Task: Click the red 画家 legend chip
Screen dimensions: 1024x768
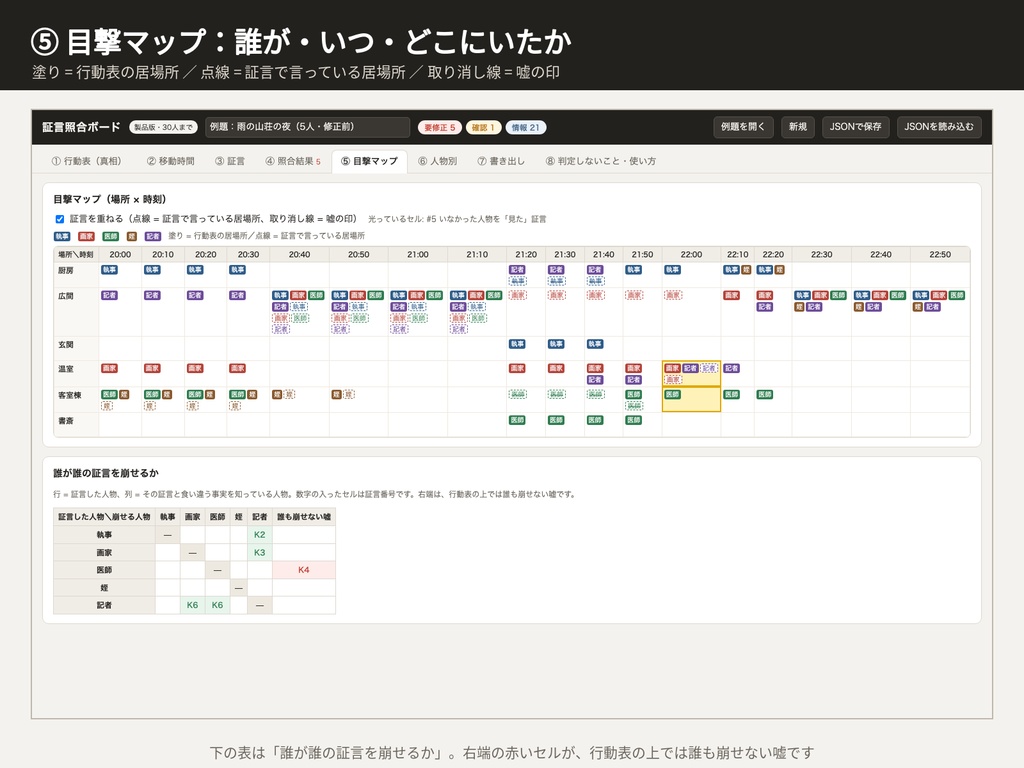Action: click(x=86, y=236)
